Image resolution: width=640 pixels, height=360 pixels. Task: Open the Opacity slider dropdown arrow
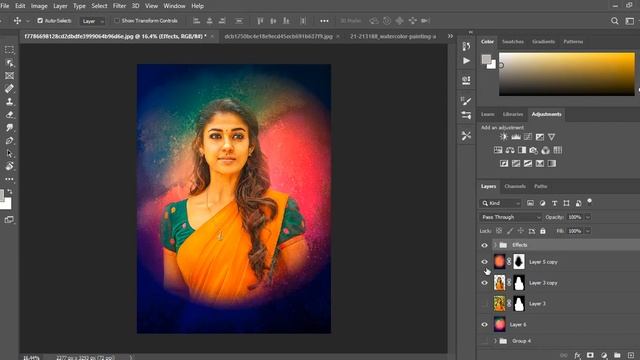[x=588, y=217]
